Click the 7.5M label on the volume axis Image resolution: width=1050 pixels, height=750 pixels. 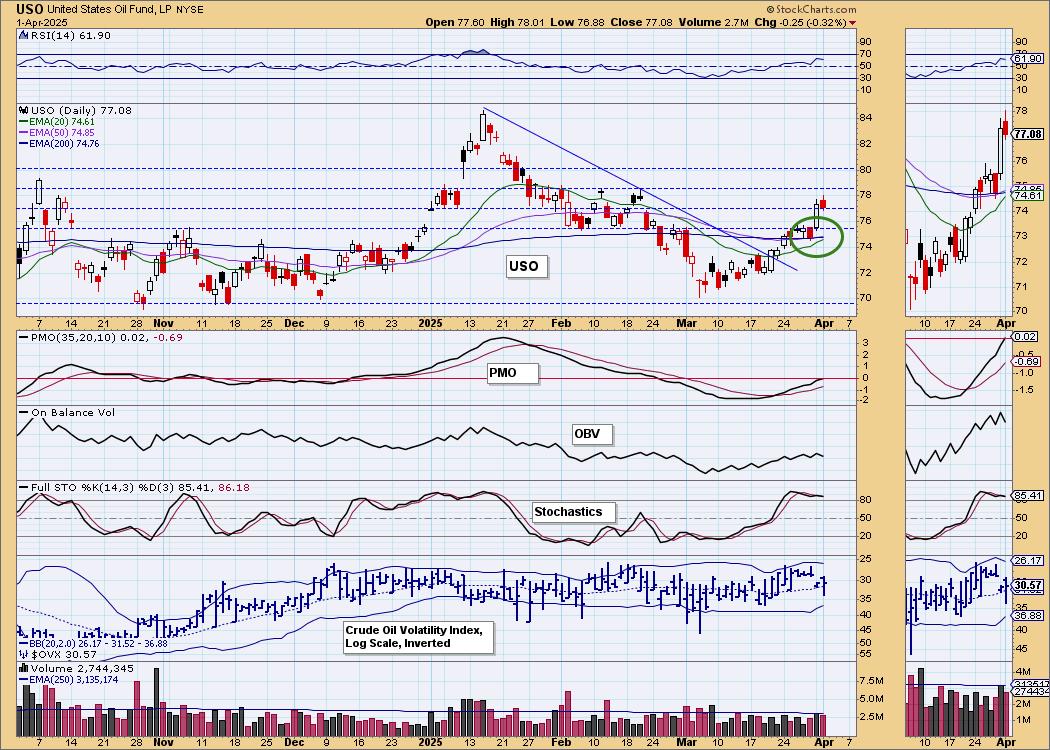872,681
